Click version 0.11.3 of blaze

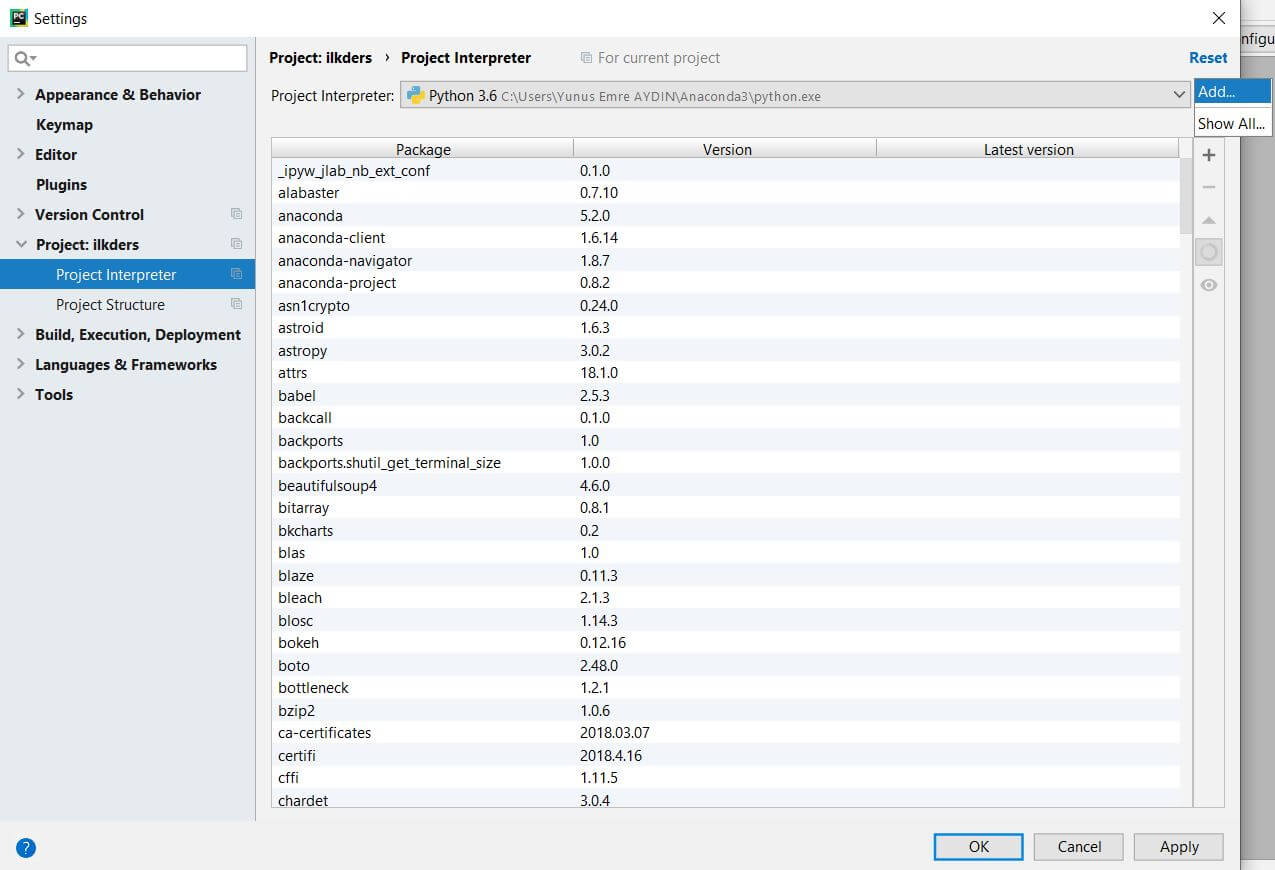[599, 575]
